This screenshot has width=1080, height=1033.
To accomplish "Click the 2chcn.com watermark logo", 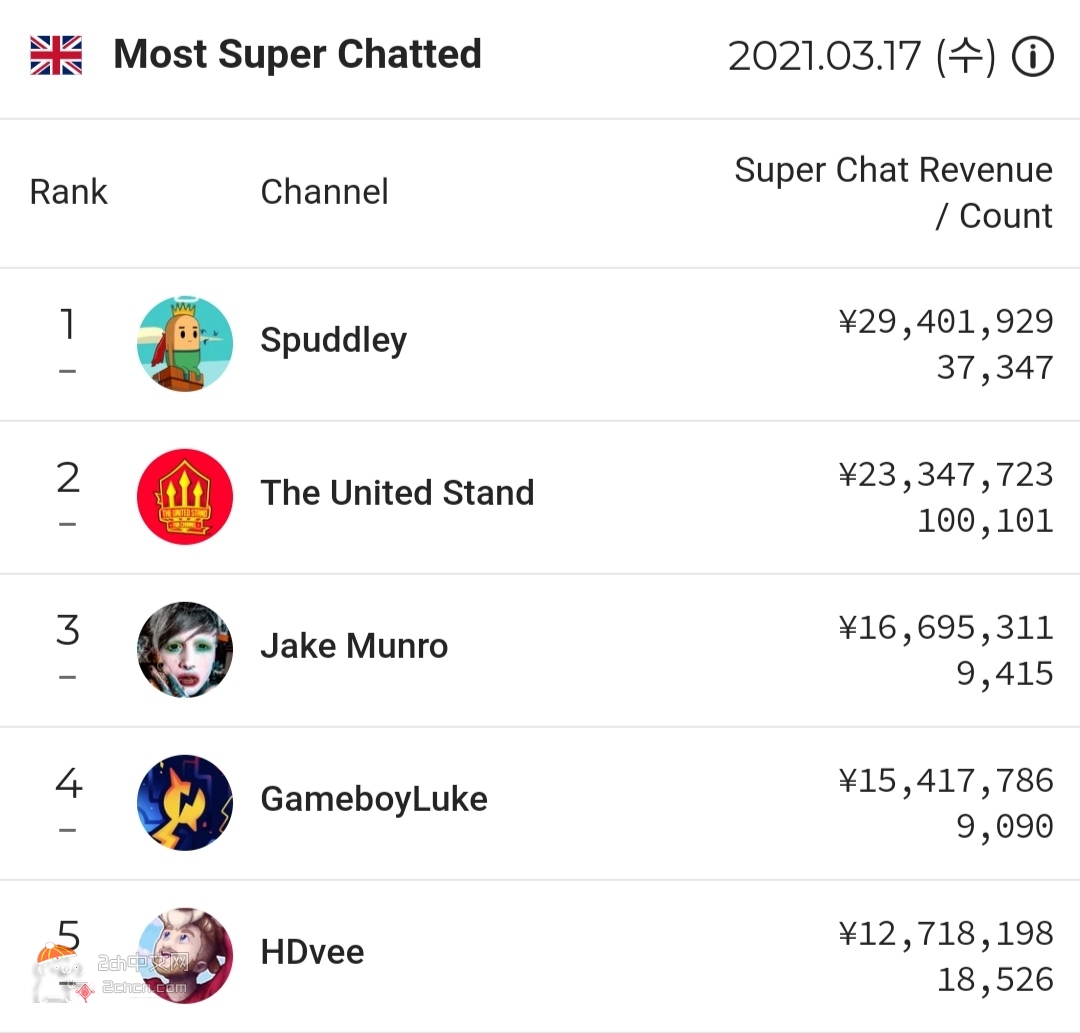I will (112, 972).
